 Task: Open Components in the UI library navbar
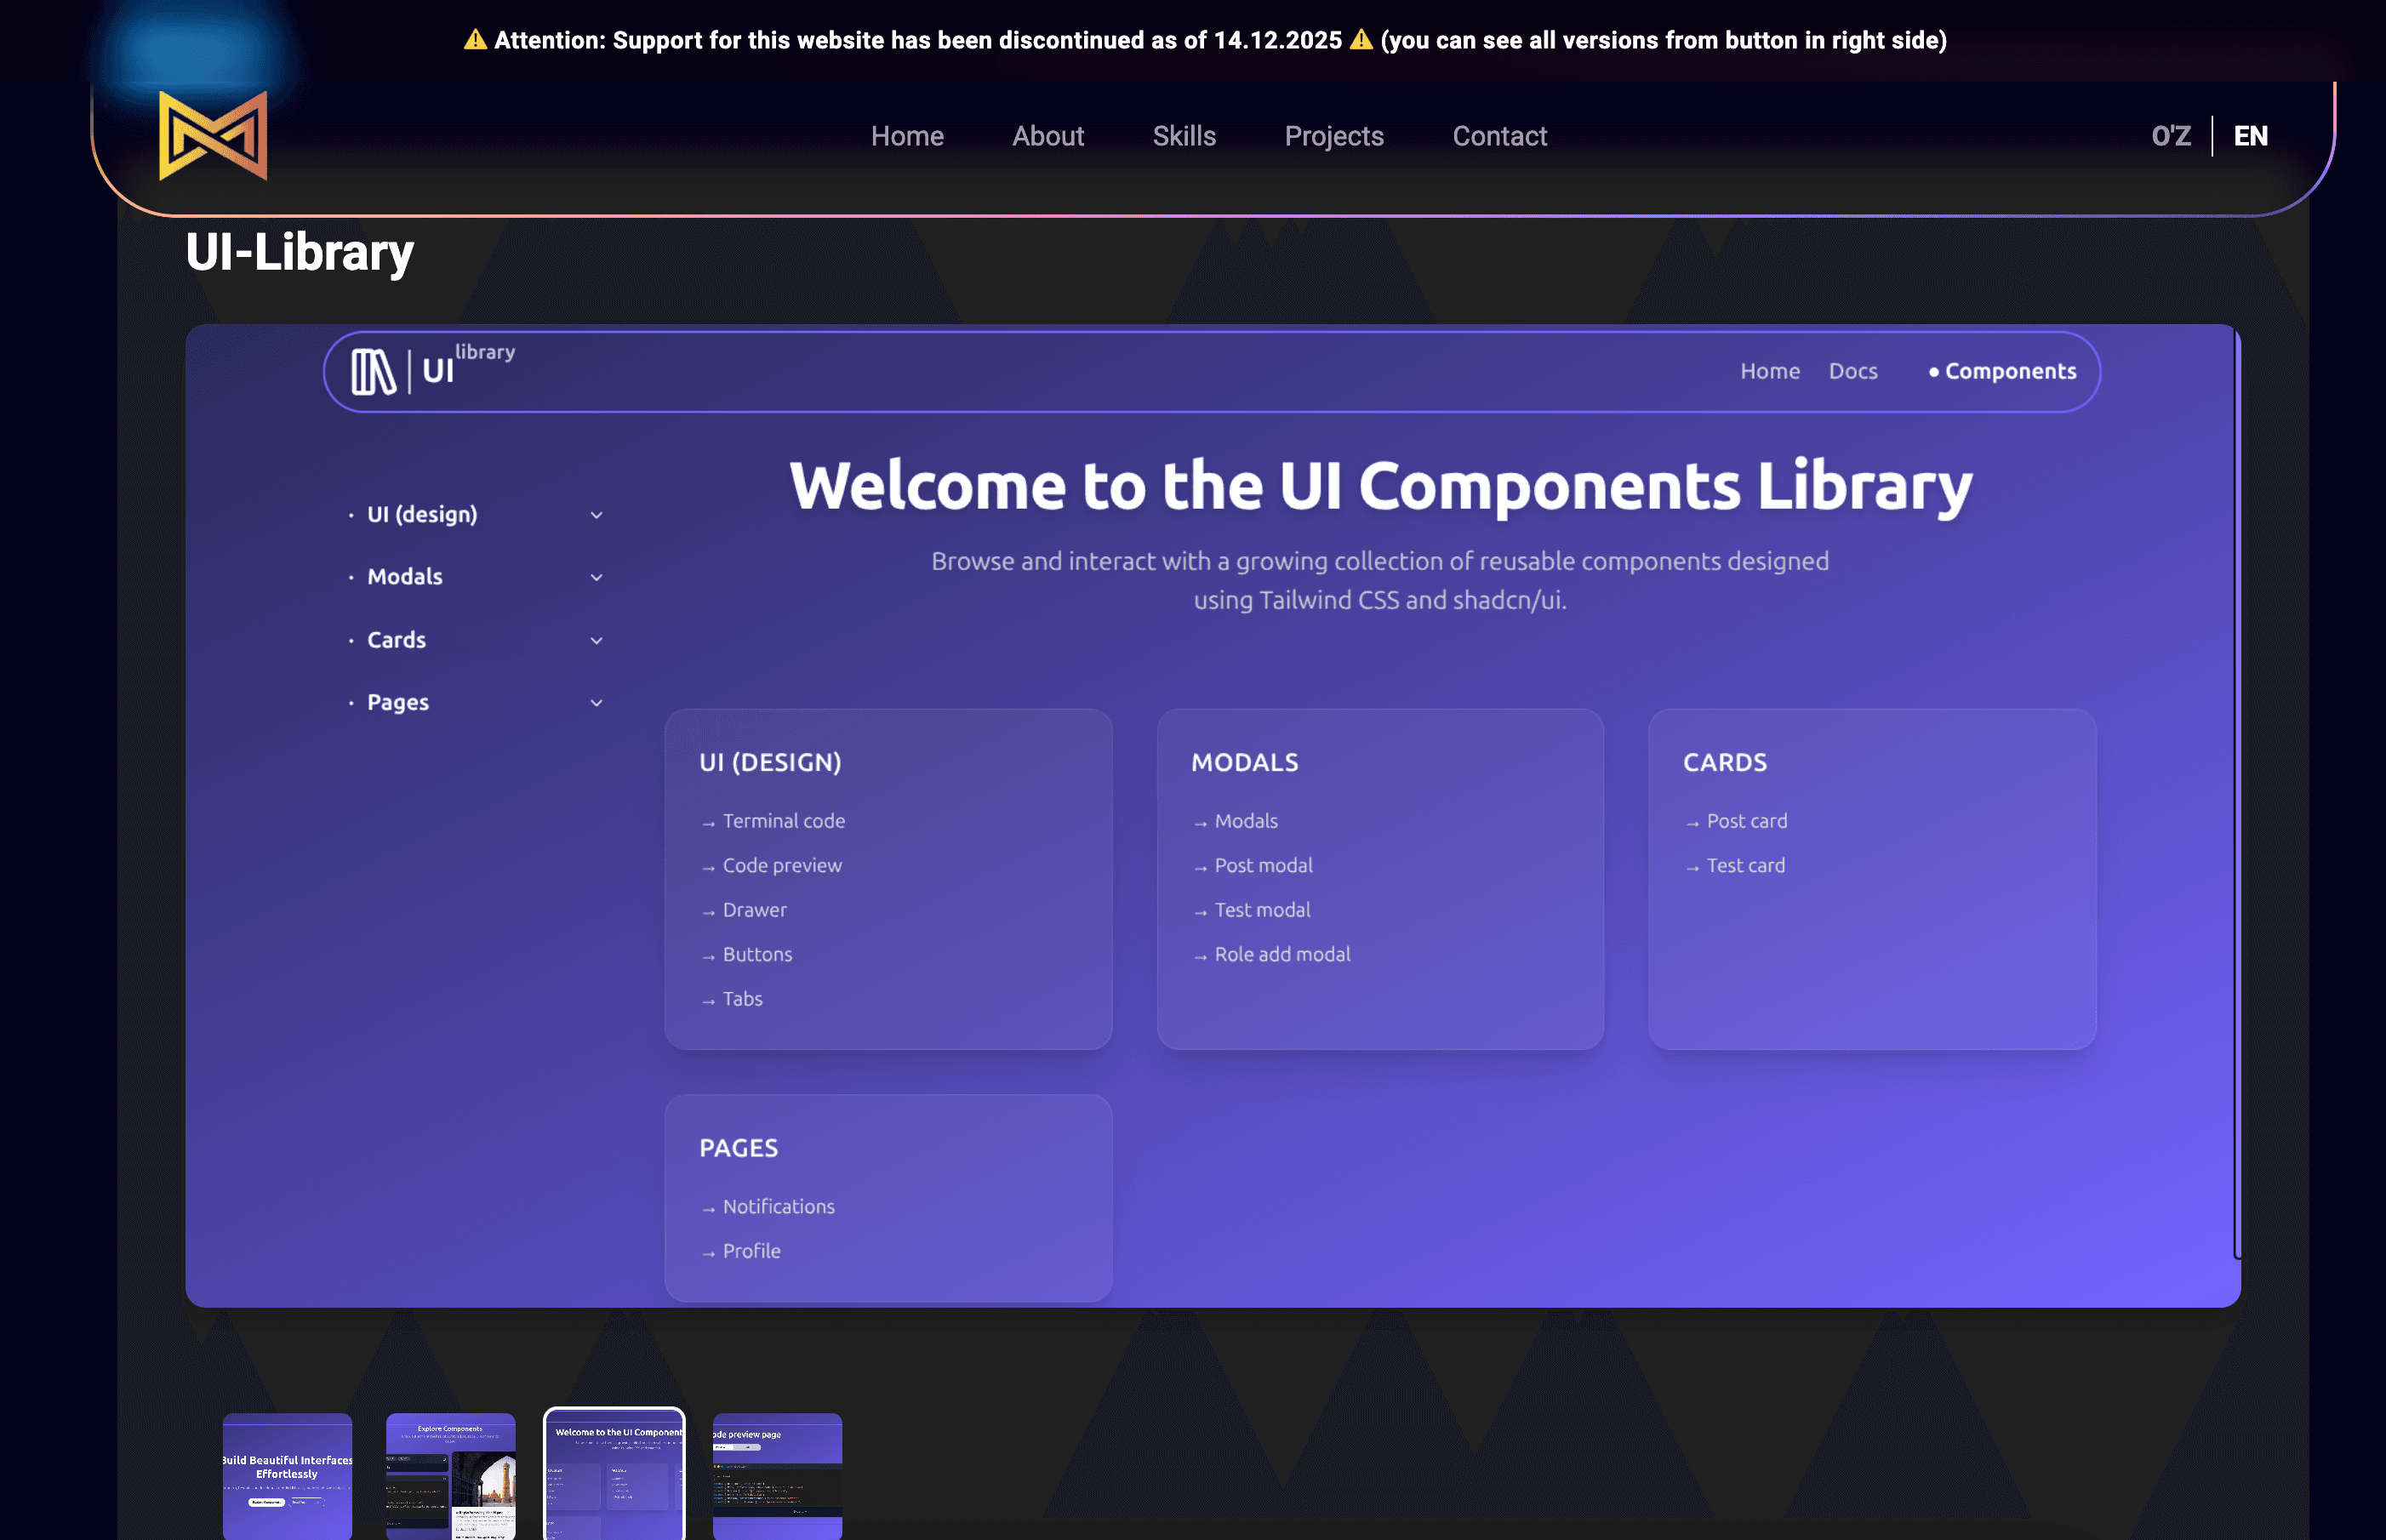coord(2002,371)
